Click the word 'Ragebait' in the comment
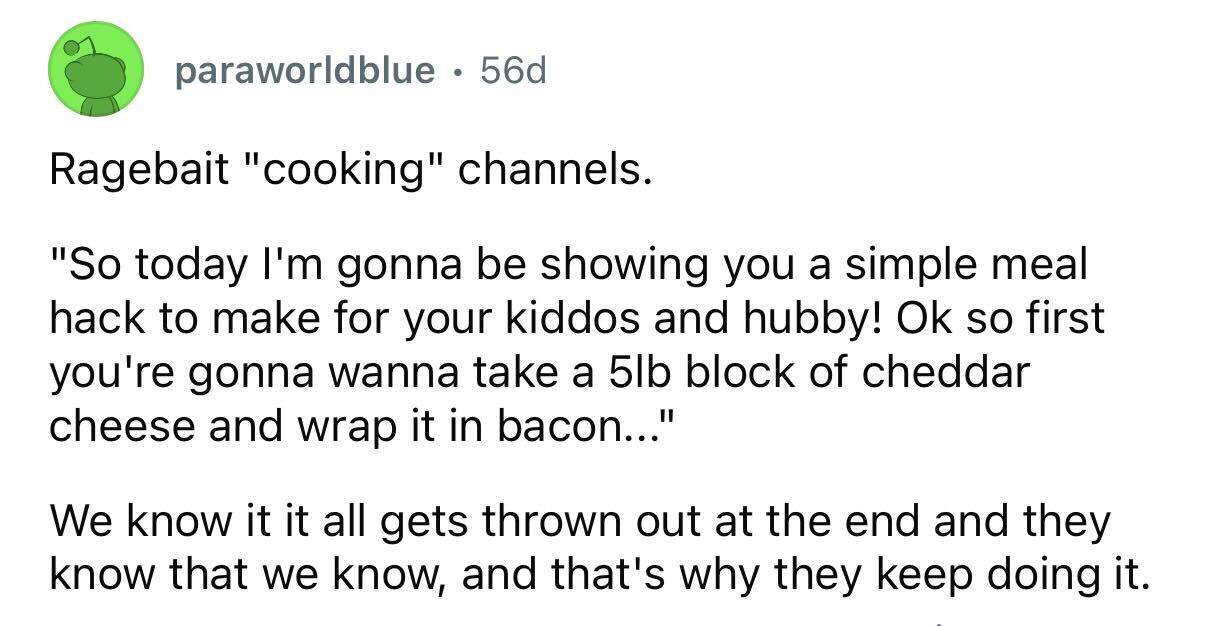Viewport: 1206px width, 626px height. [x=120, y=173]
